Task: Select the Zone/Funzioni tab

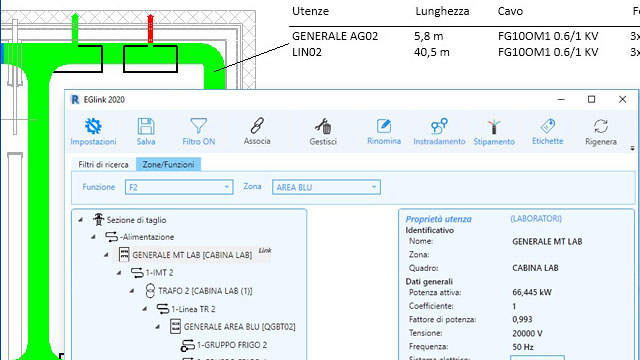Action: click(x=168, y=164)
